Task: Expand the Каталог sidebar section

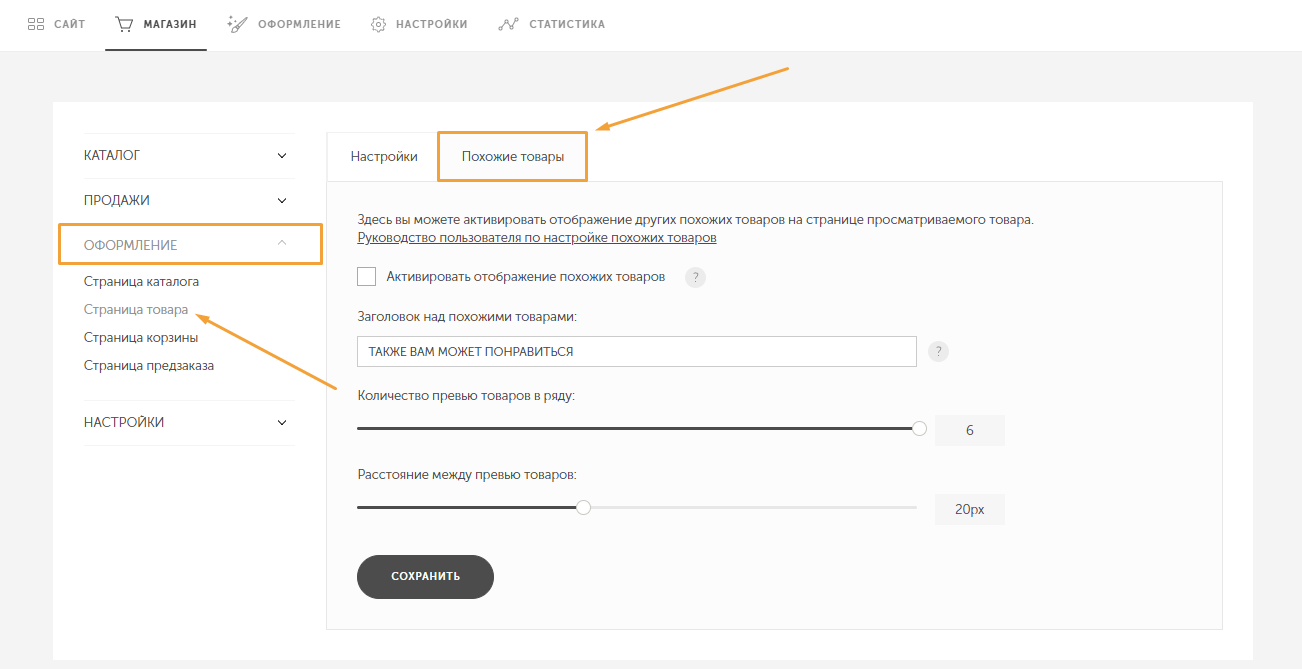Action: coord(189,156)
